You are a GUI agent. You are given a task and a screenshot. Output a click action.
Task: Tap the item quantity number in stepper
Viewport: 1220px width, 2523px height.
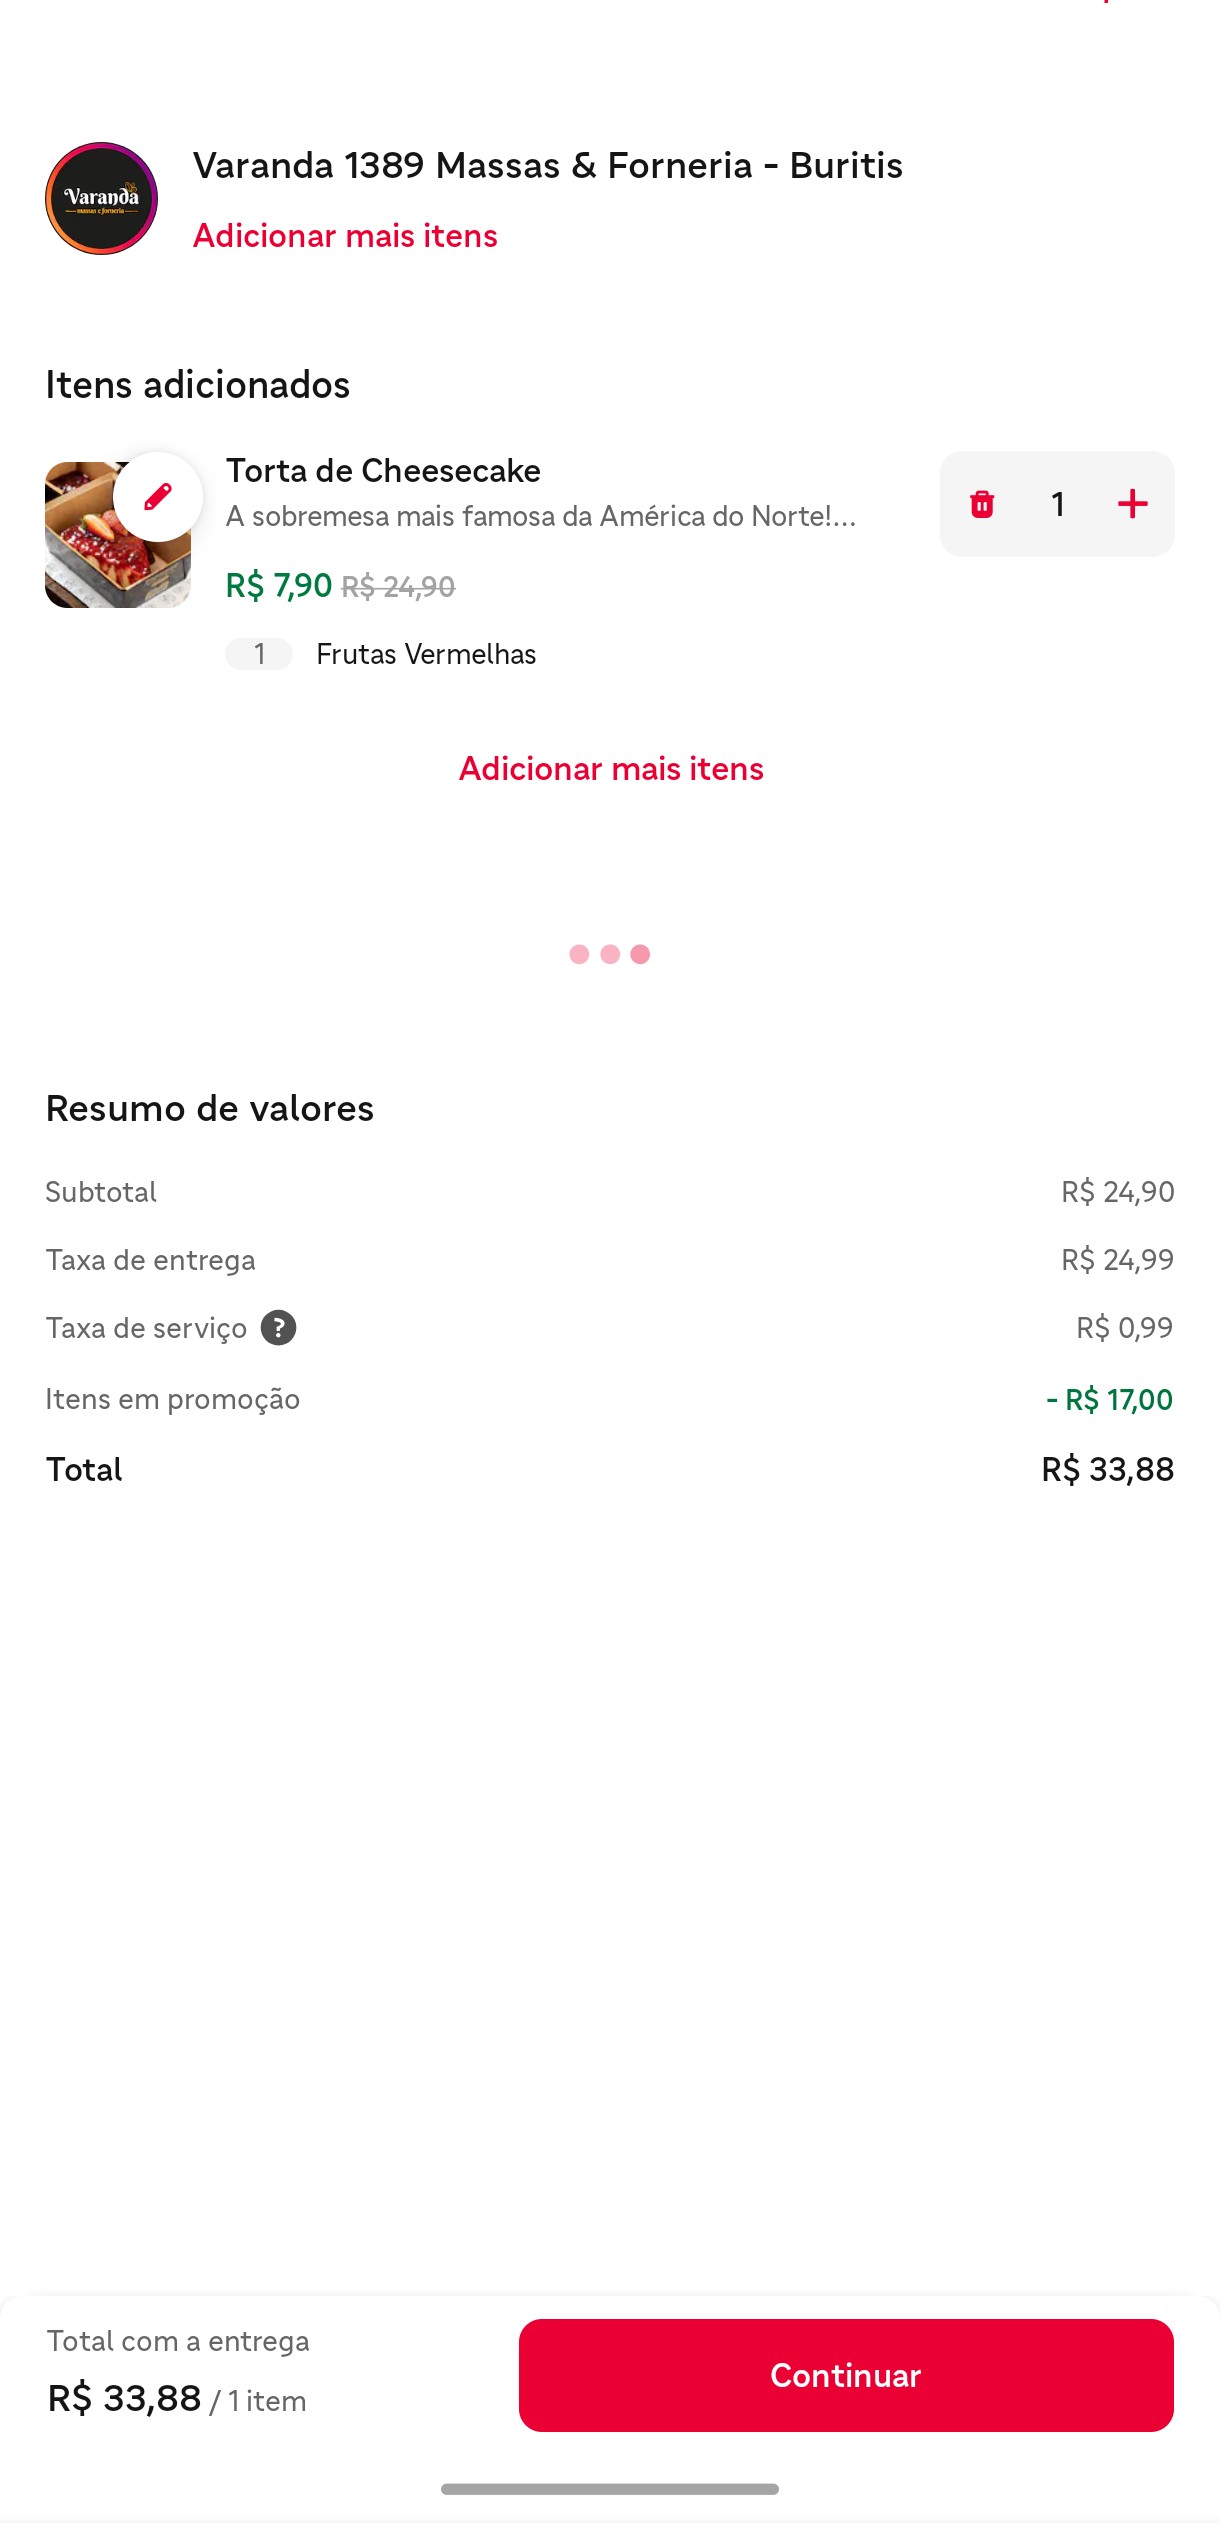tap(1057, 504)
